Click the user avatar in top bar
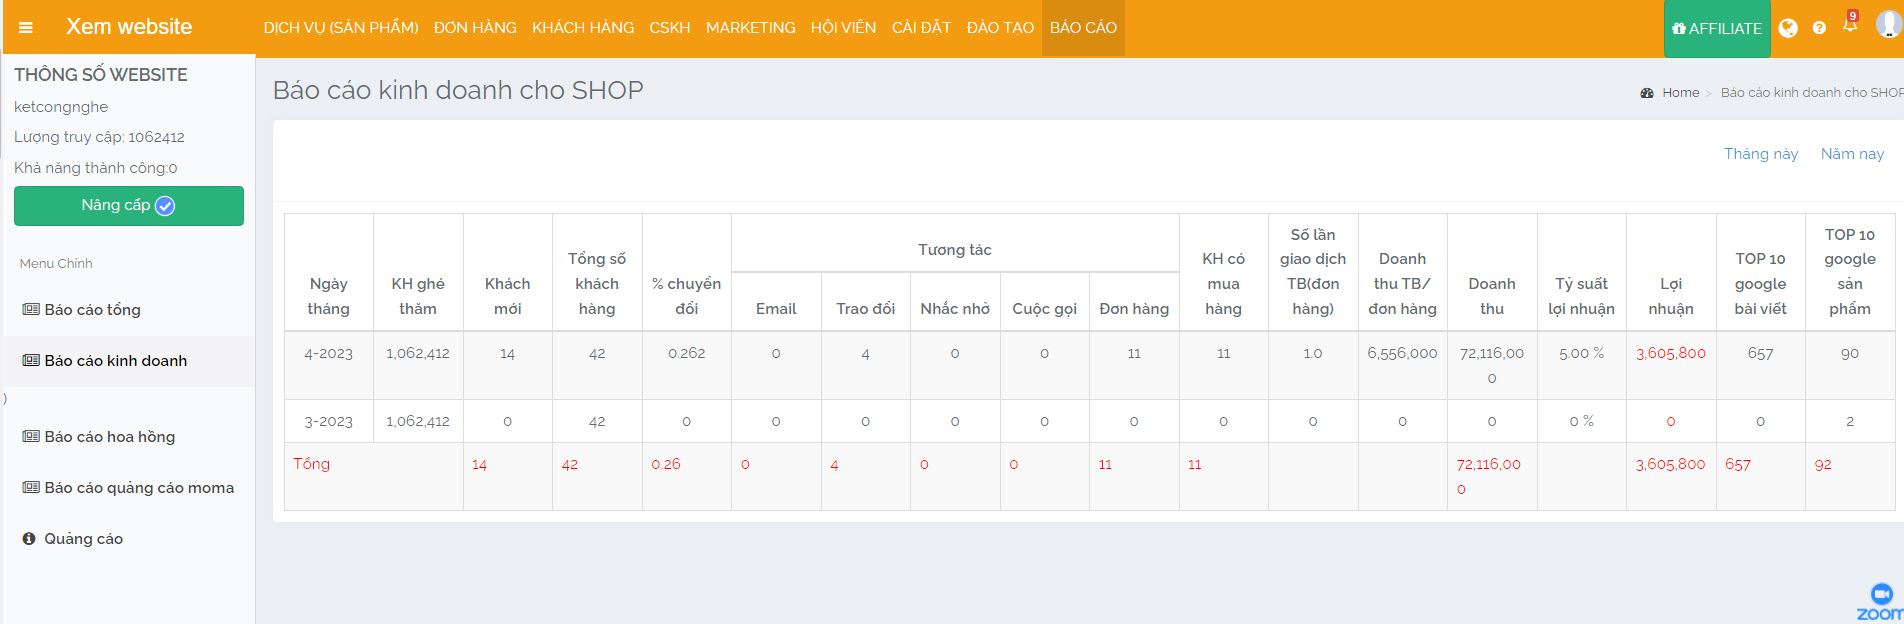Screen dimensions: 1904x624 tap(1887, 24)
